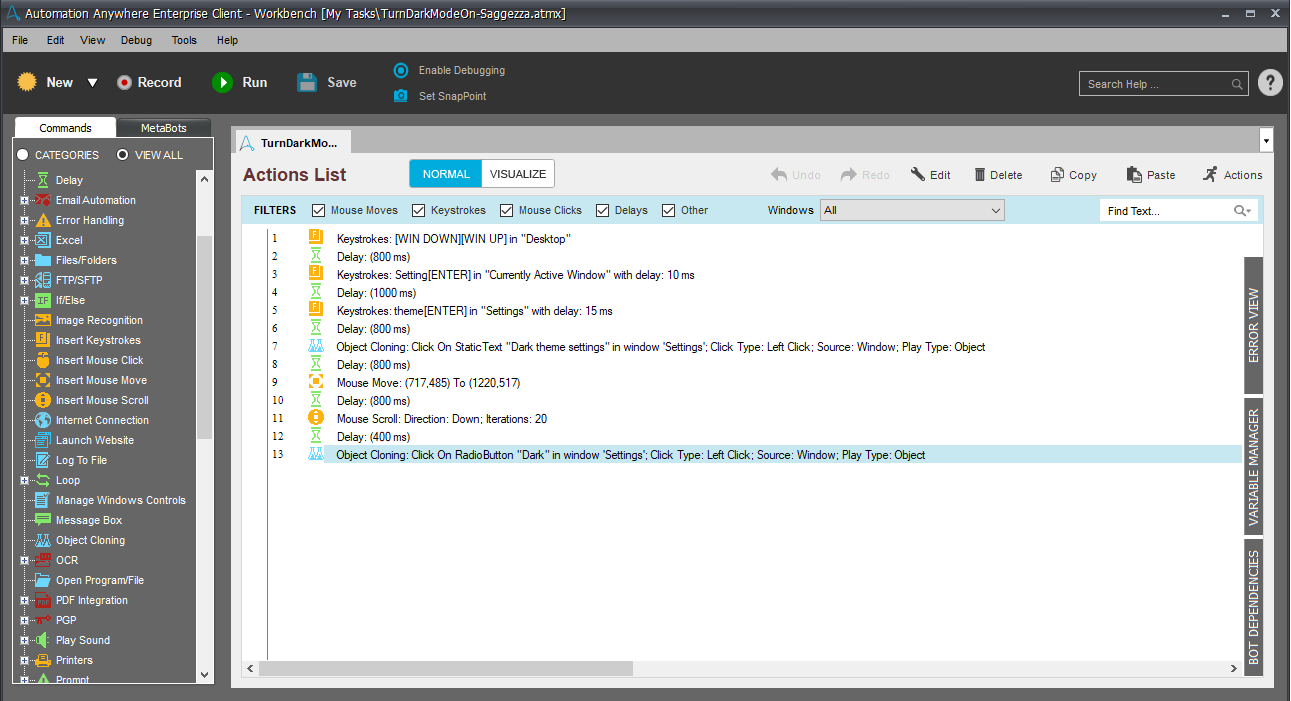The width and height of the screenshot is (1291, 701).
Task: Select the Image Recognition command icon
Action: tap(43, 320)
